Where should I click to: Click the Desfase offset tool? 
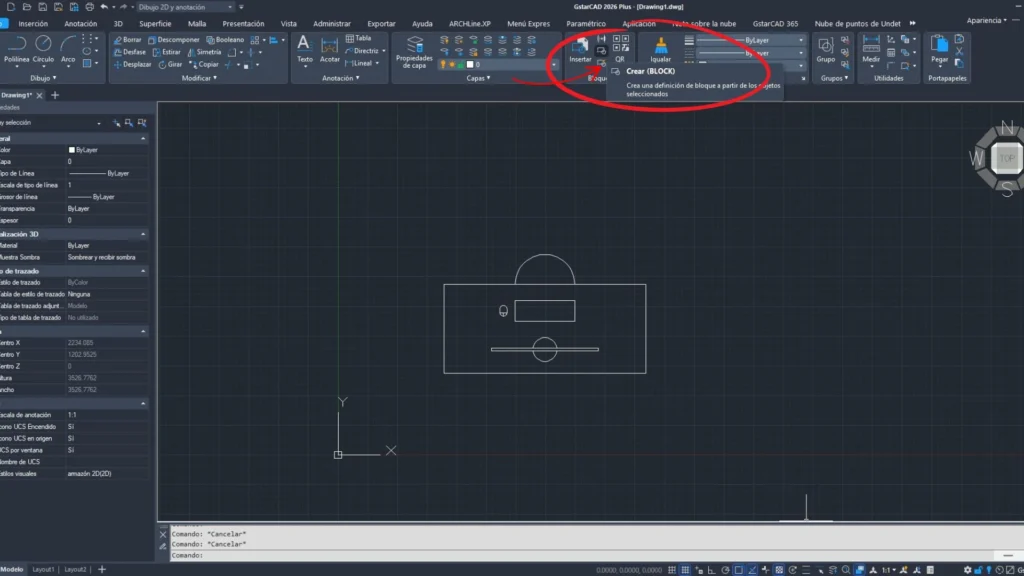(x=129, y=52)
